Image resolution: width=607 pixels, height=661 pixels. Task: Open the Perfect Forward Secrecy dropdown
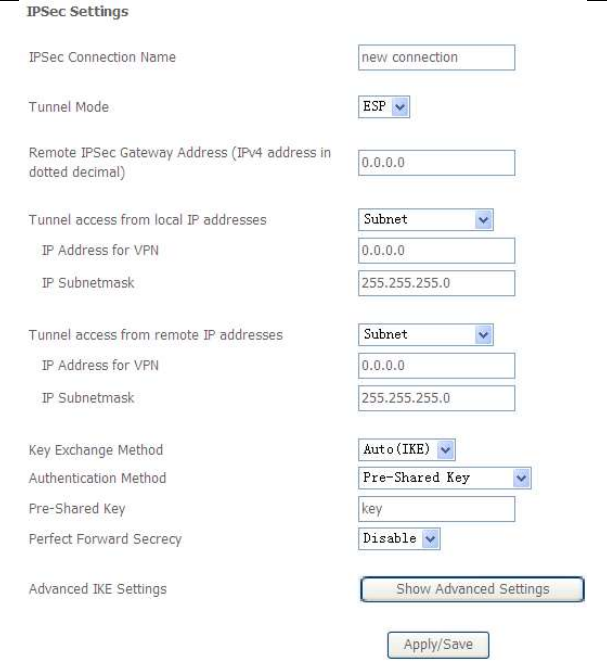pyautogui.click(x=399, y=540)
